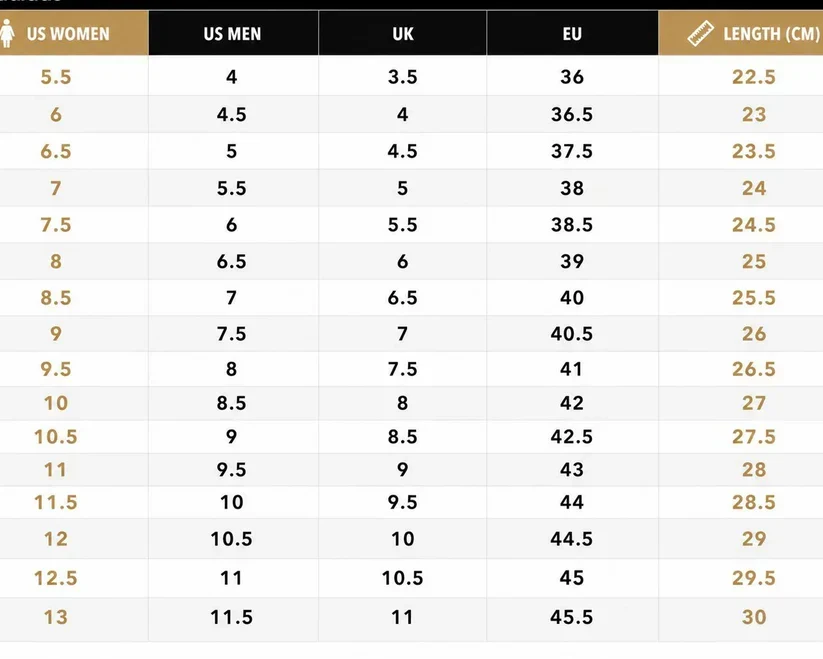The height and width of the screenshot is (659, 823).
Task: Select EU size 40.5 cell
Action: click(572, 333)
